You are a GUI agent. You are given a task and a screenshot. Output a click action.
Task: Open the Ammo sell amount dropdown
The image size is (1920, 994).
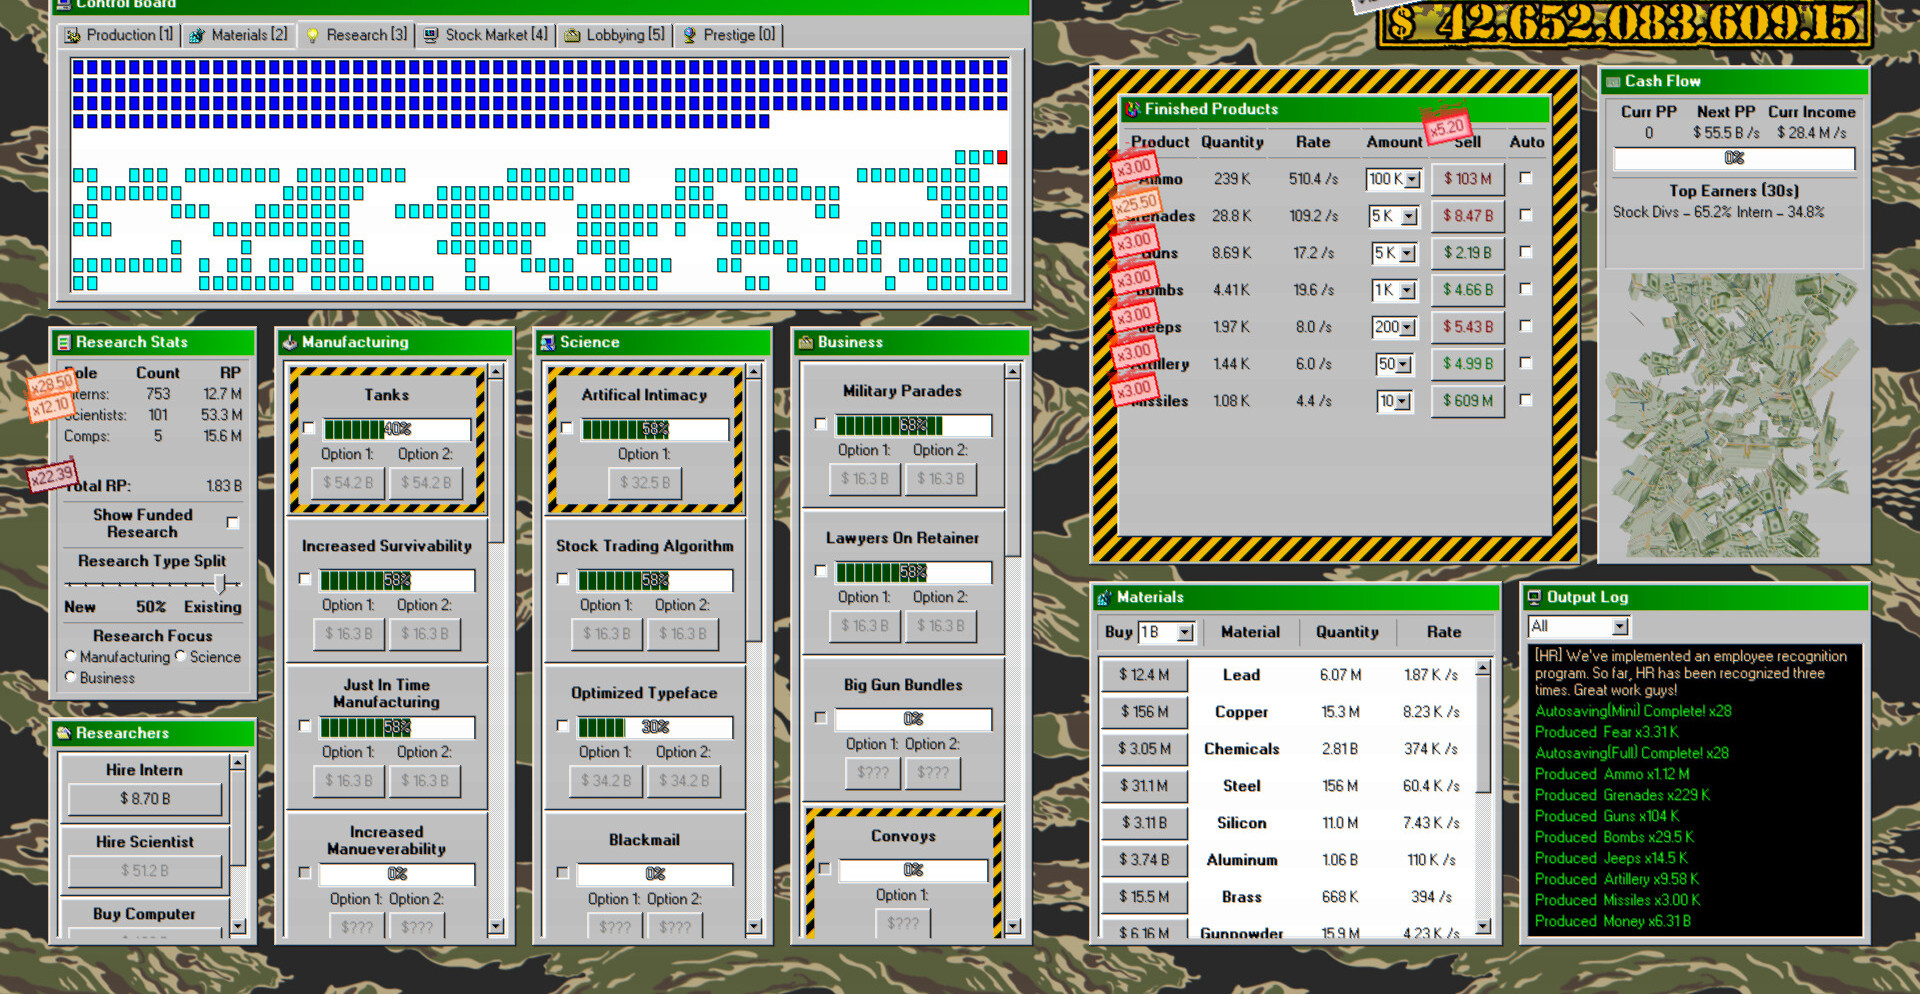click(1412, 179)
